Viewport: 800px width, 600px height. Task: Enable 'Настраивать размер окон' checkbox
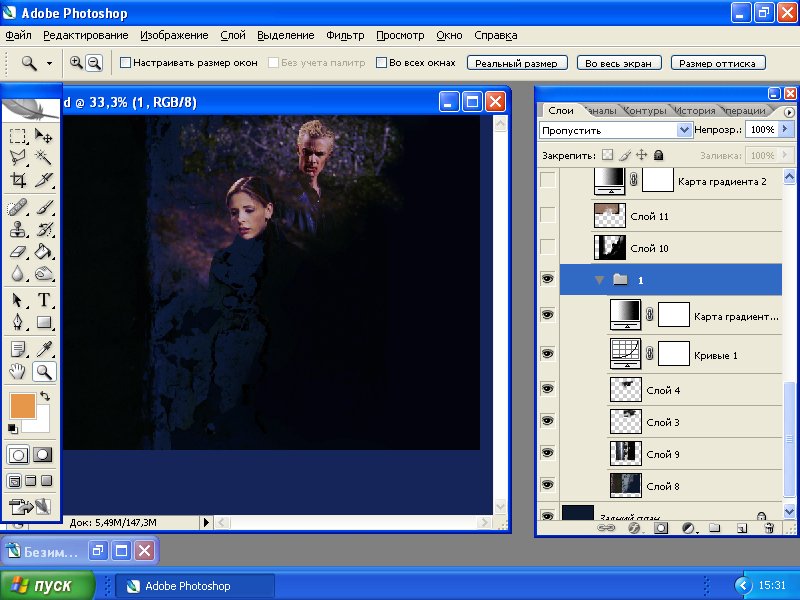click(x=126, y=62)
